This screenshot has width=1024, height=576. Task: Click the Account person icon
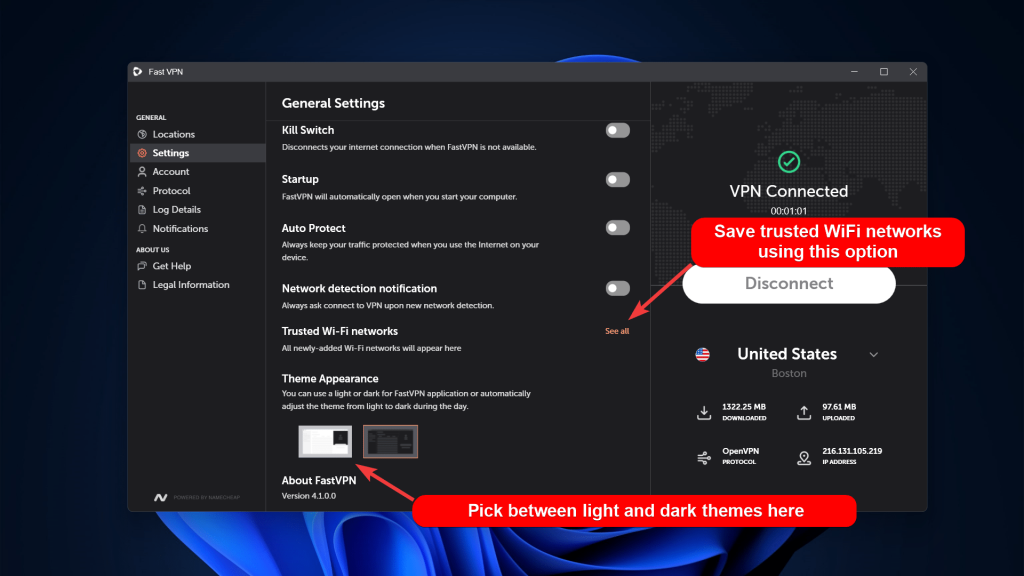pyautogui.click(x=142, y=172)
